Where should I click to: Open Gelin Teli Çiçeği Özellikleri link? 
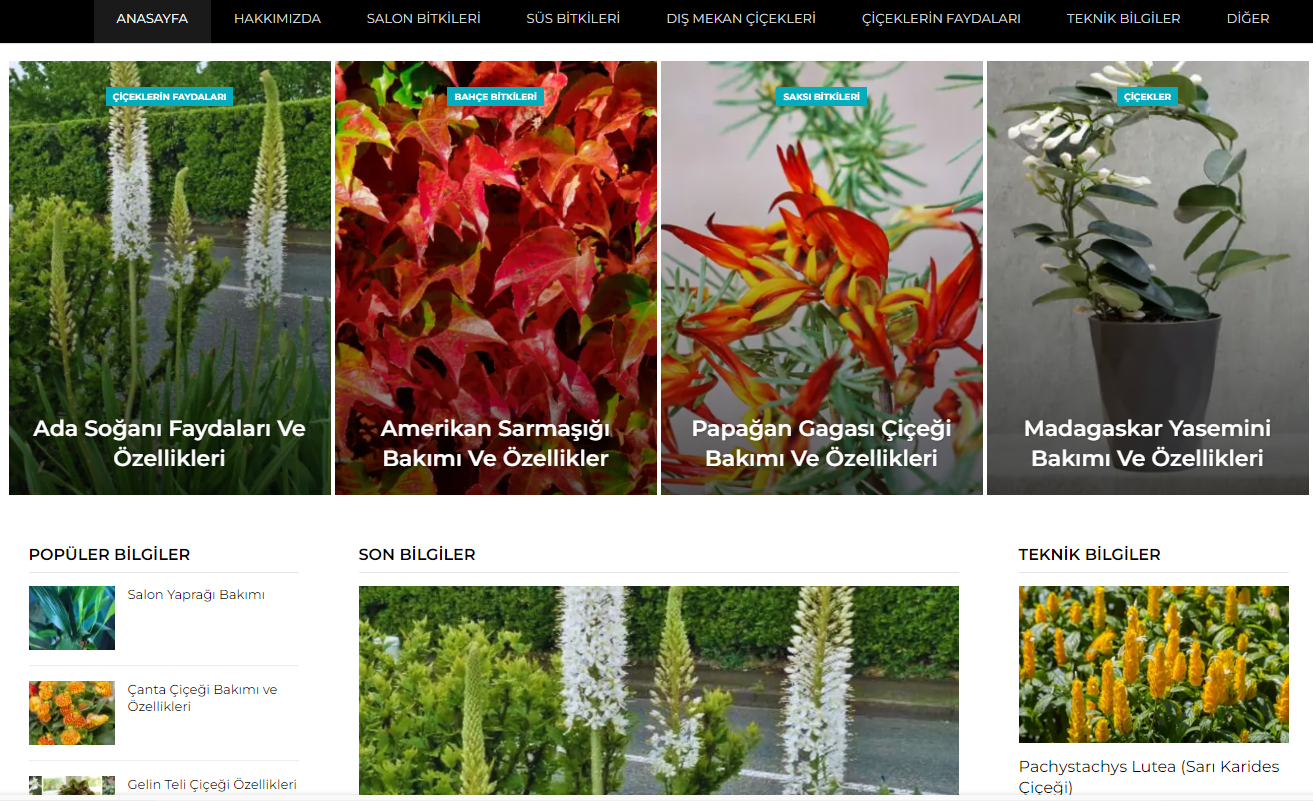(212, 785)
